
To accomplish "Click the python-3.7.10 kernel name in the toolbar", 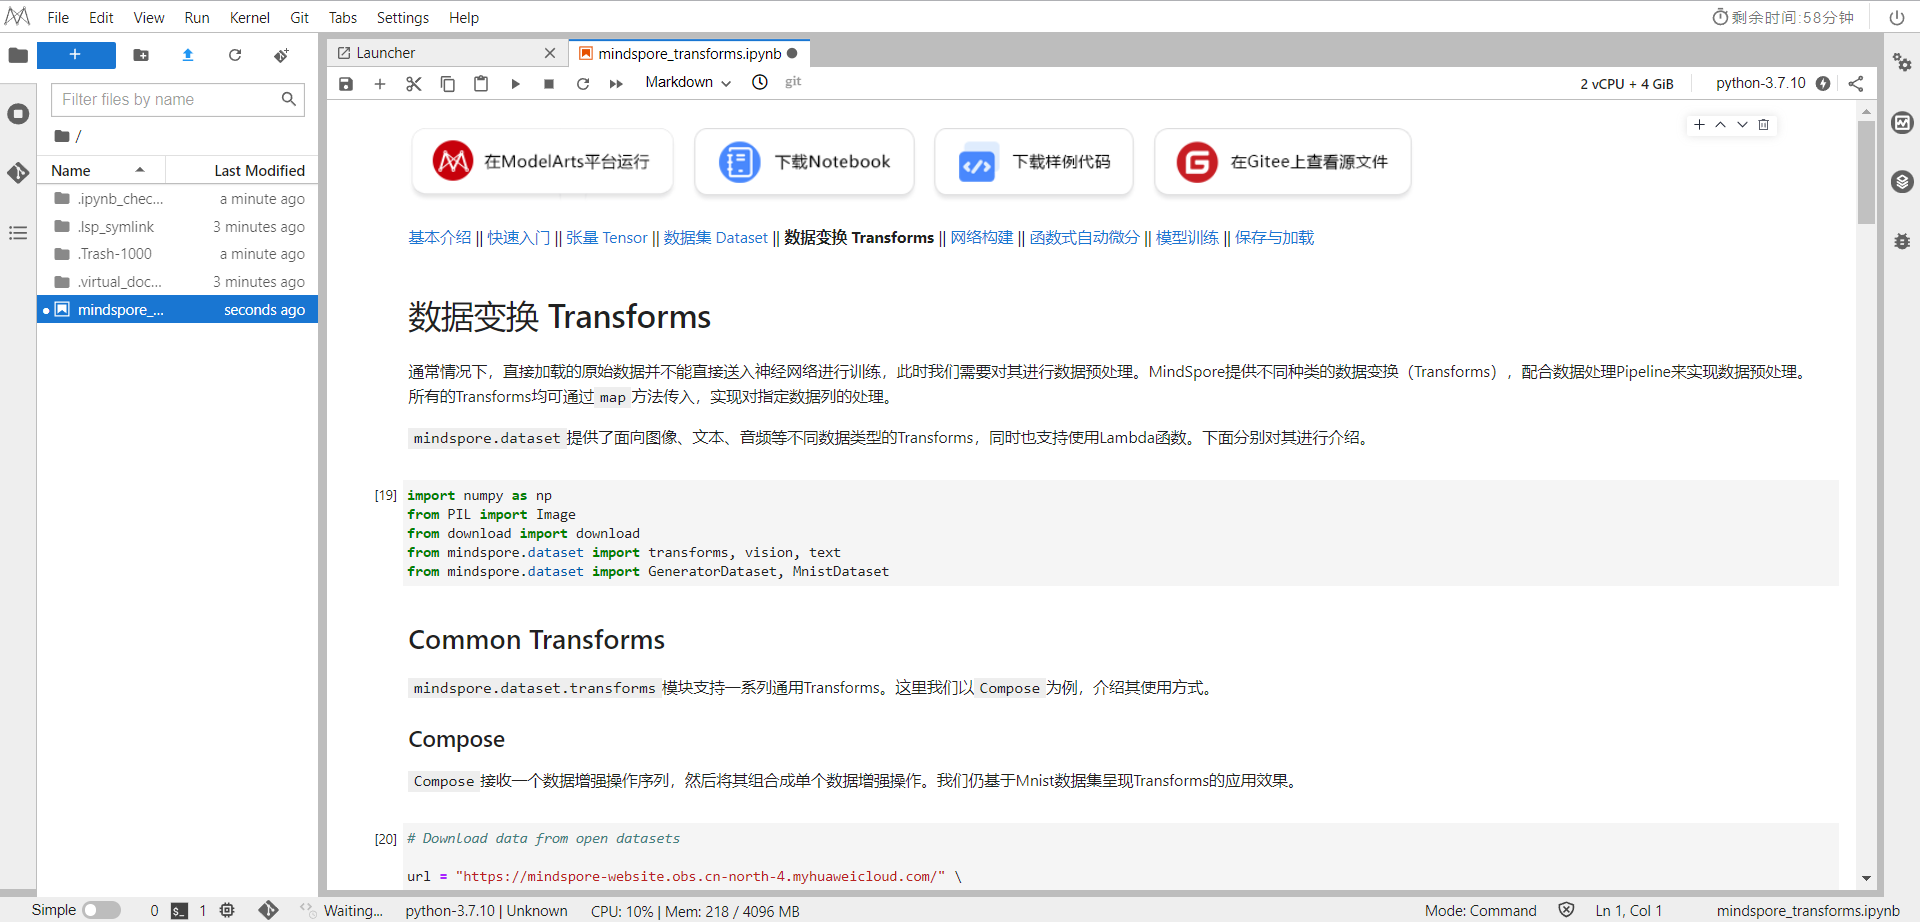I will tap(1761, 83).
